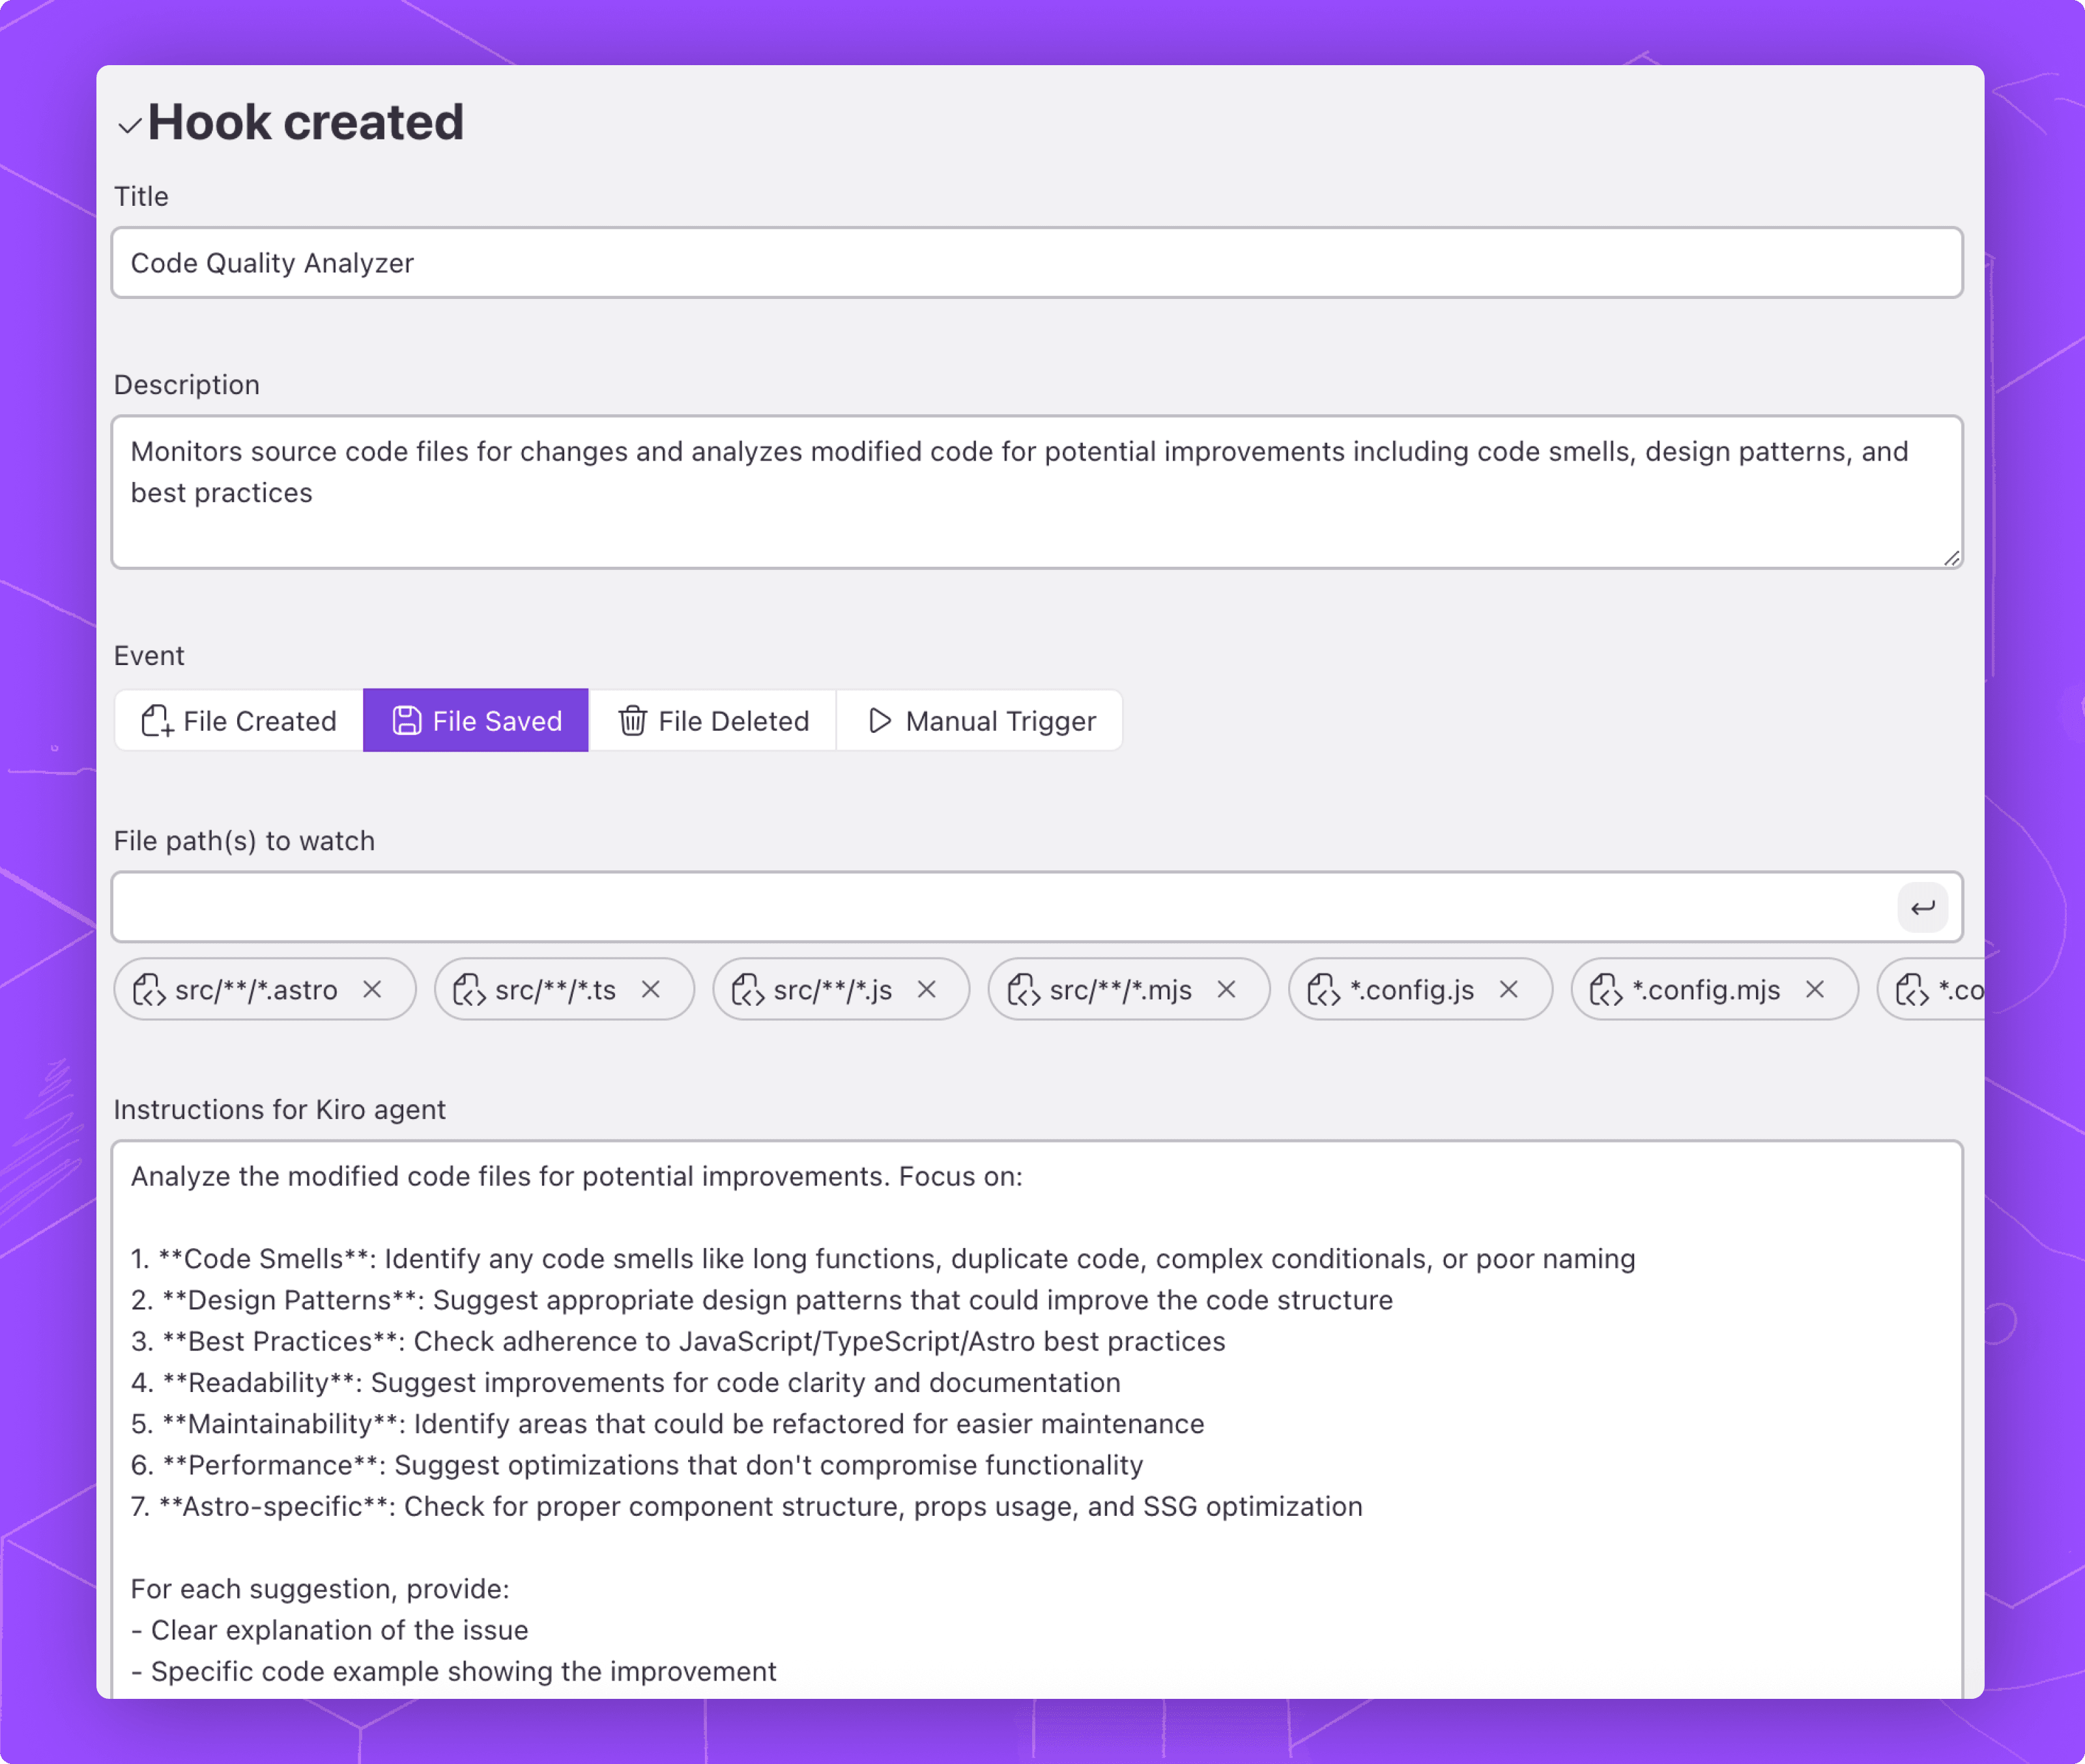This screenshot has height=1764, width=2085.
Task: Remove the src/**/*.ts path chip
Action: [x=651, y=990]
